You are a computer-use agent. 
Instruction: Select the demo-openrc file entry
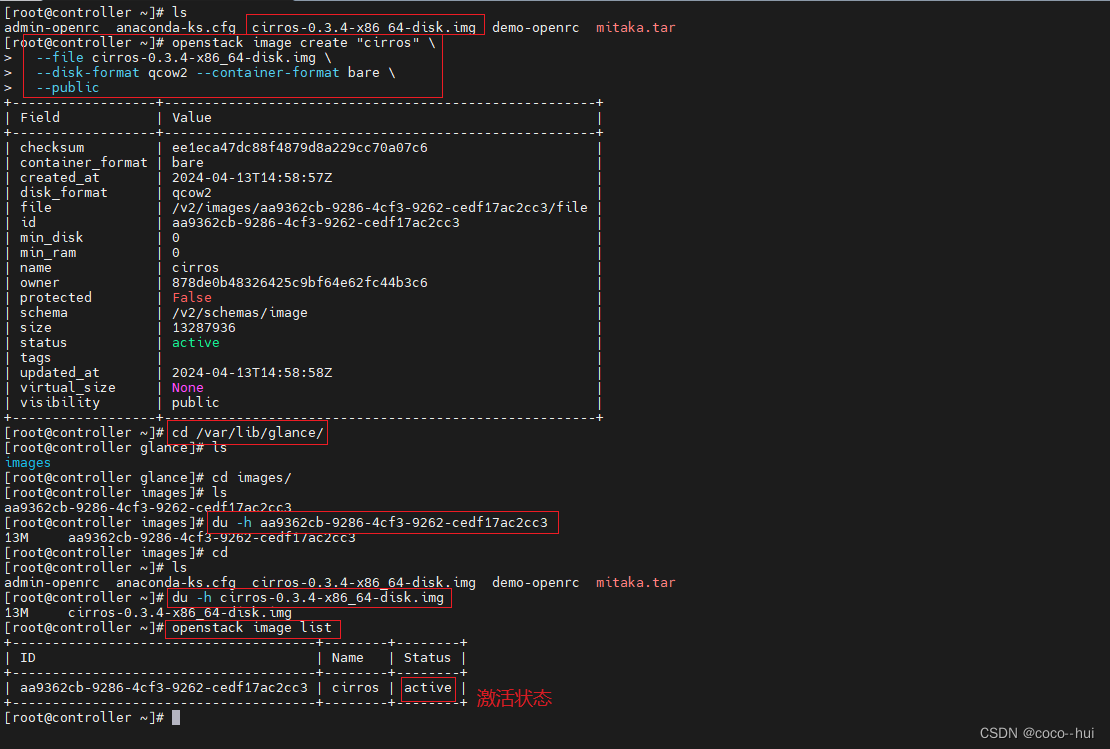tap(535, 27)
